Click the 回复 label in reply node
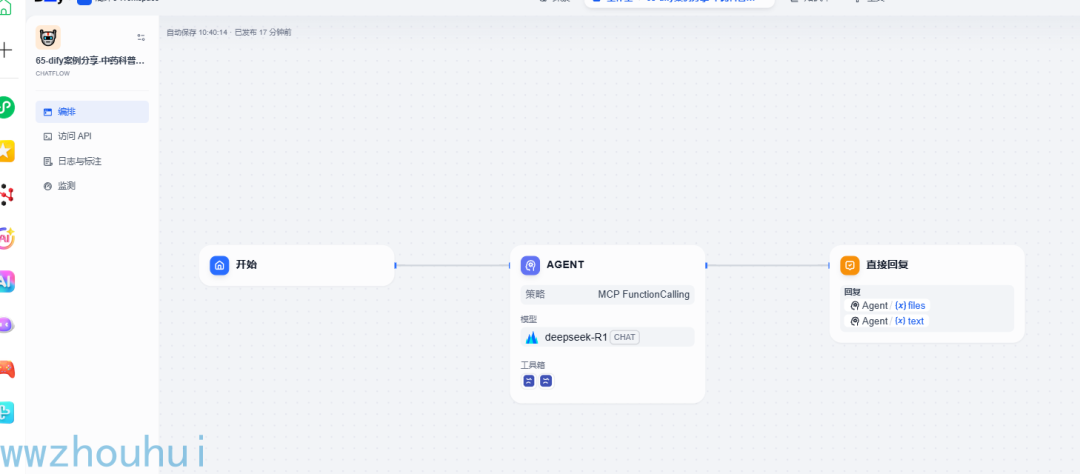The width and height of the screenshot is (1080, 474). [852, 291]
